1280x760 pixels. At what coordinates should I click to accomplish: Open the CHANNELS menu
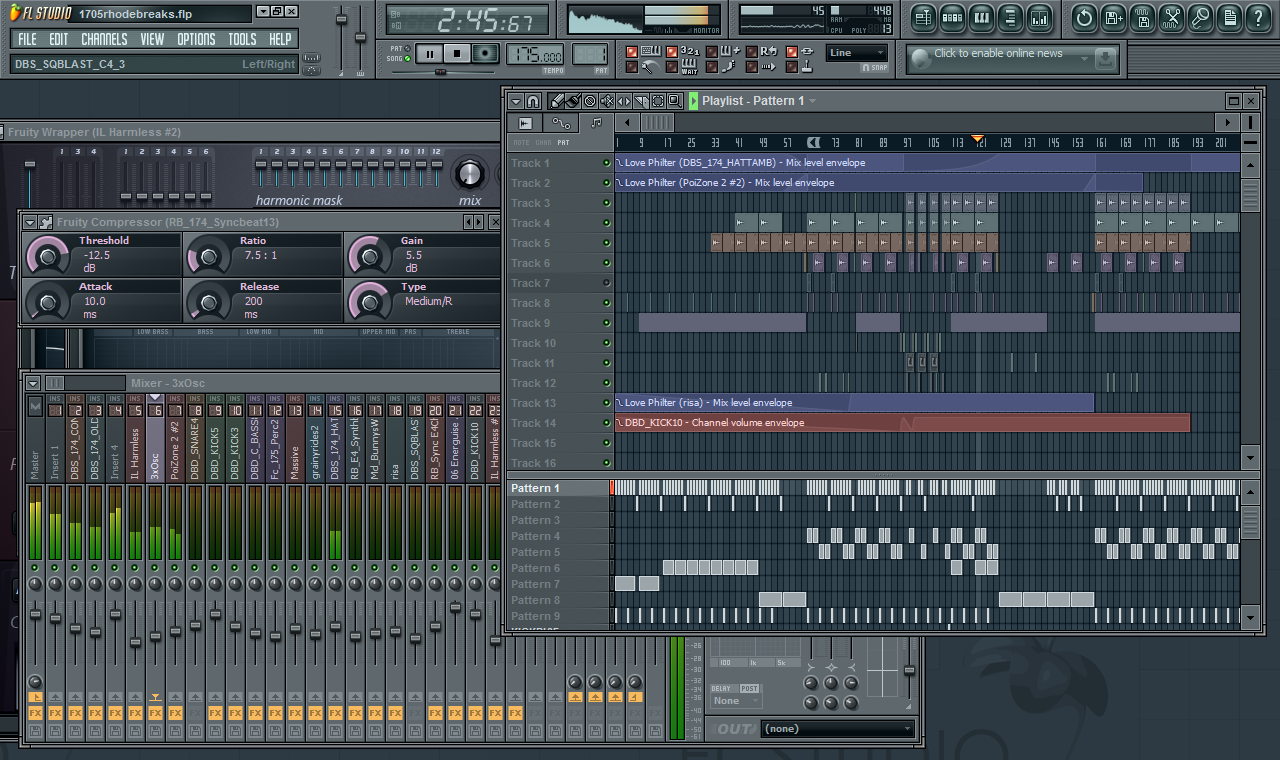(104, 39)
